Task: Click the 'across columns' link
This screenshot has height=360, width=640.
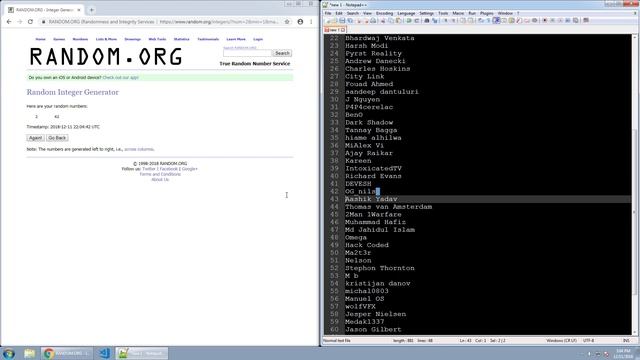Action: pyautogui.click(x=139, y=149)
